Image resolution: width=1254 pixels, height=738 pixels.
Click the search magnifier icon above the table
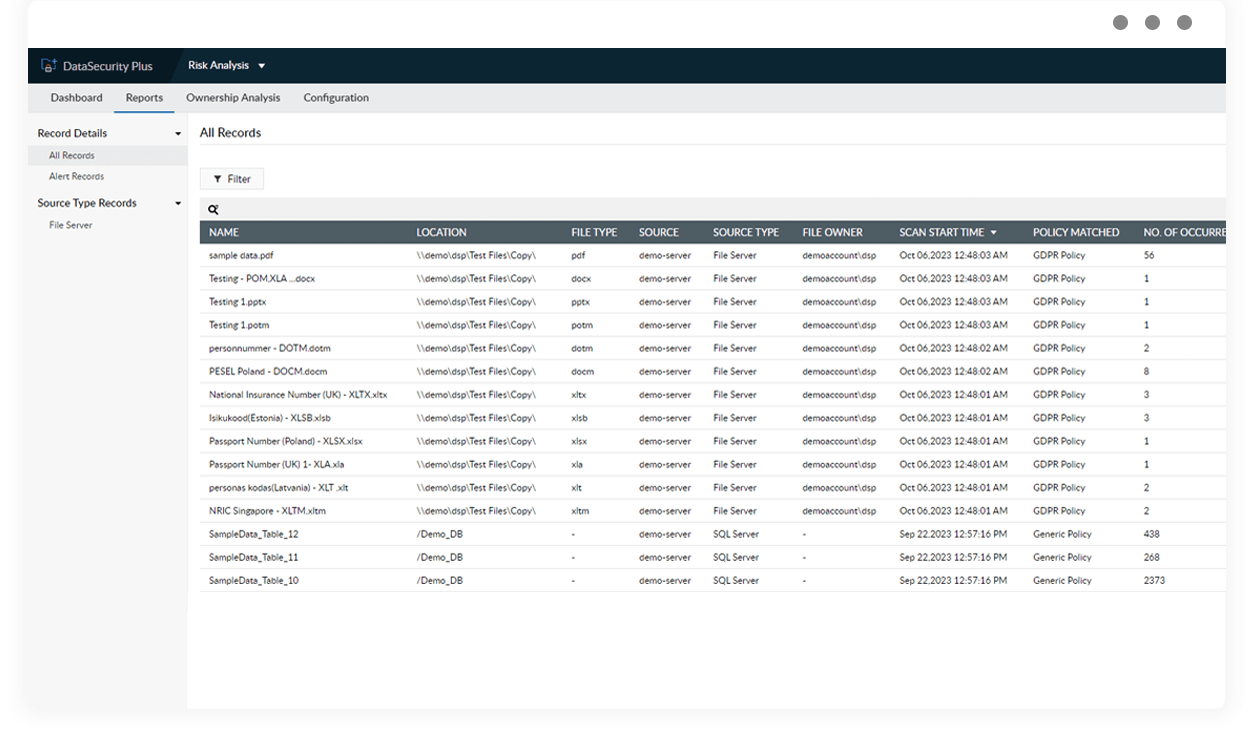point(213,209)
